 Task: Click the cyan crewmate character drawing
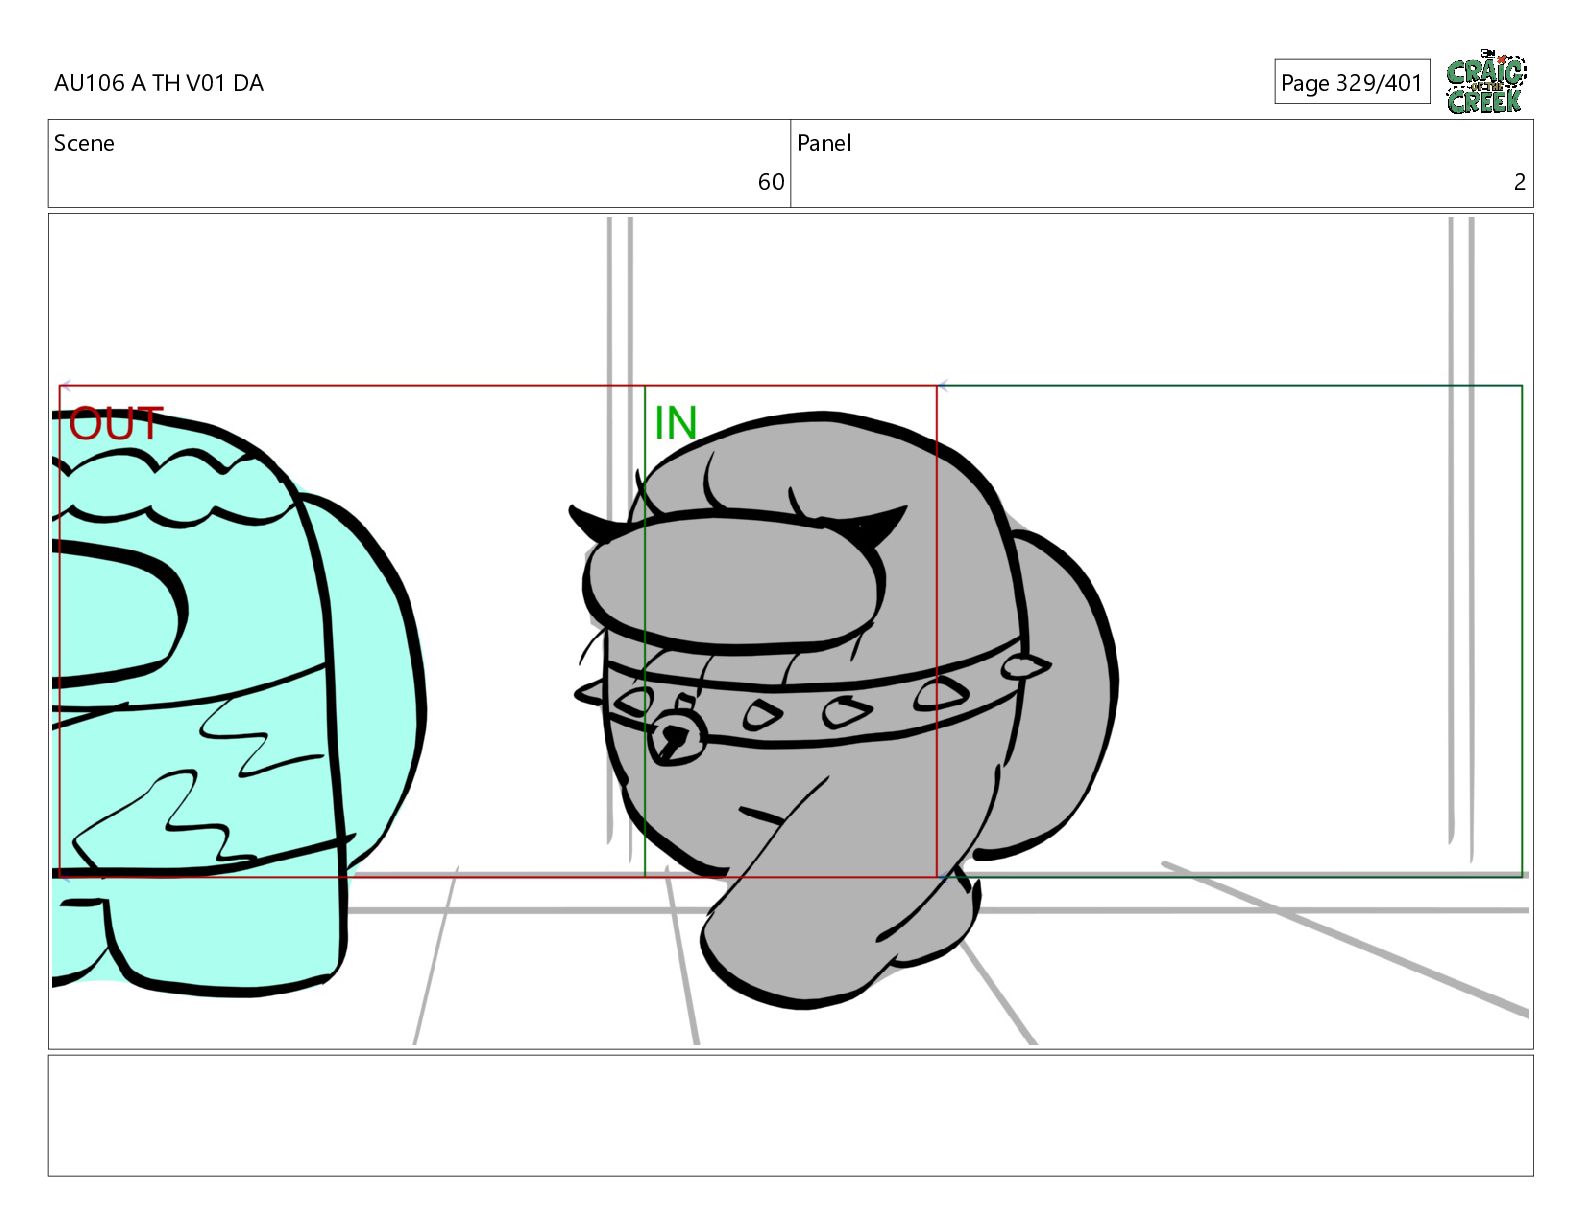coord(238,705)
